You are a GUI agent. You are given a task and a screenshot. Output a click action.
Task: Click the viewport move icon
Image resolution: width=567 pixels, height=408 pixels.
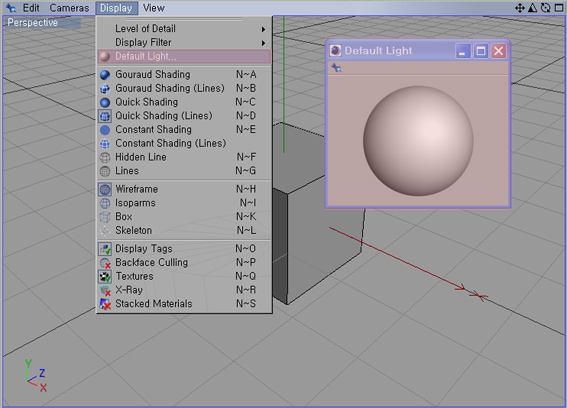(x=520, y=8)
